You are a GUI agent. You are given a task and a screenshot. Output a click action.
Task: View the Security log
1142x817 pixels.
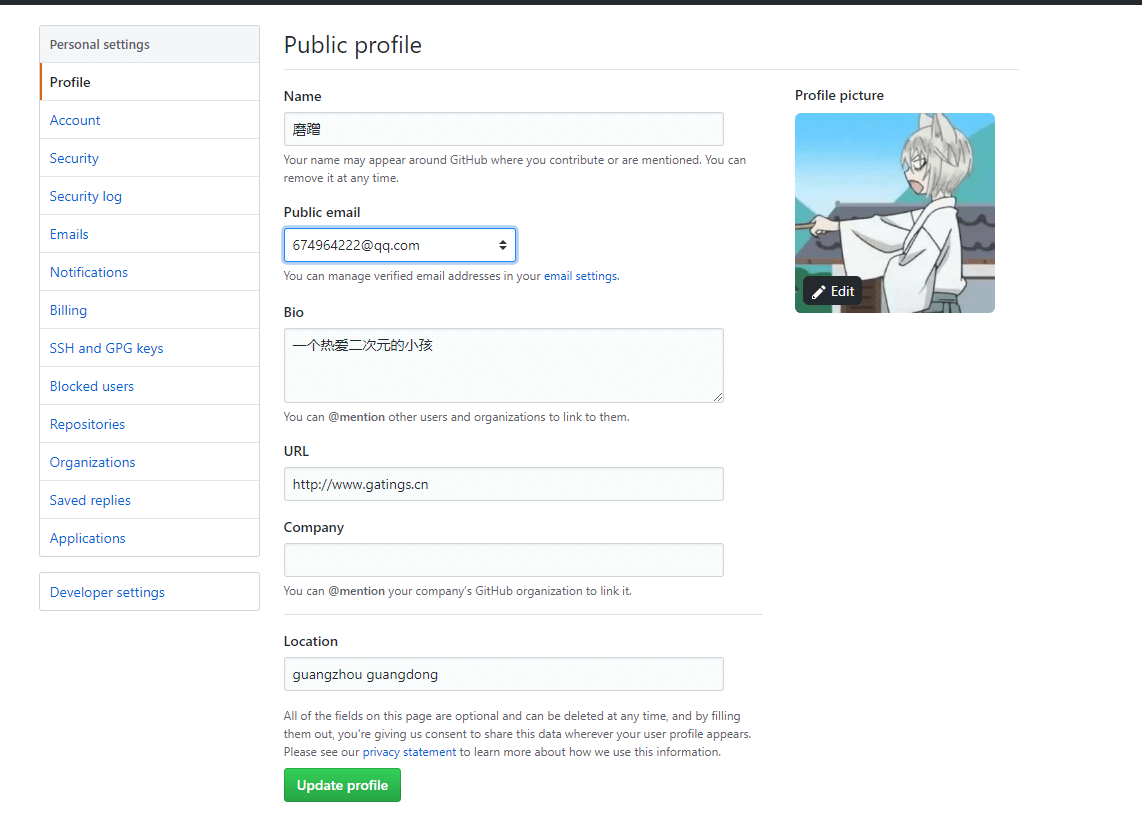tap(85, 195)
